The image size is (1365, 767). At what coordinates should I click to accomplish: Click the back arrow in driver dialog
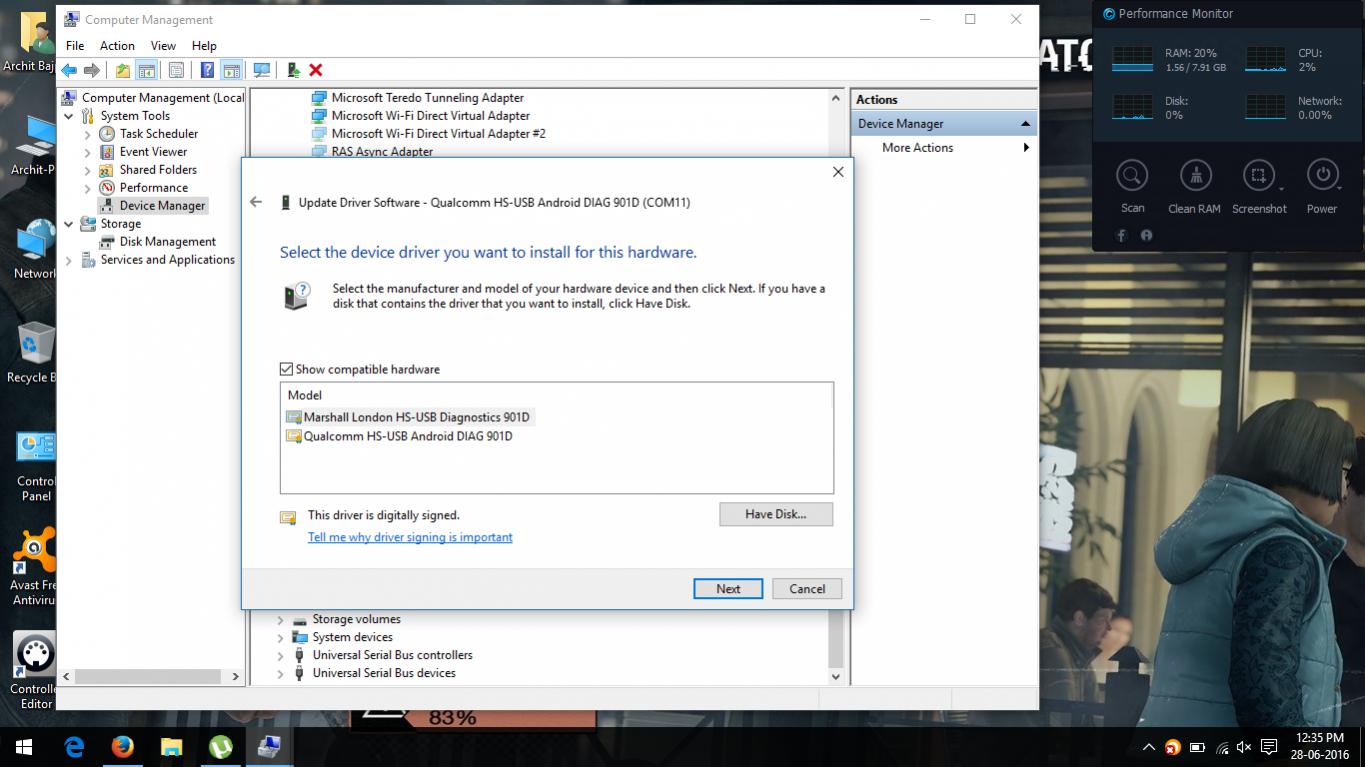256,202
